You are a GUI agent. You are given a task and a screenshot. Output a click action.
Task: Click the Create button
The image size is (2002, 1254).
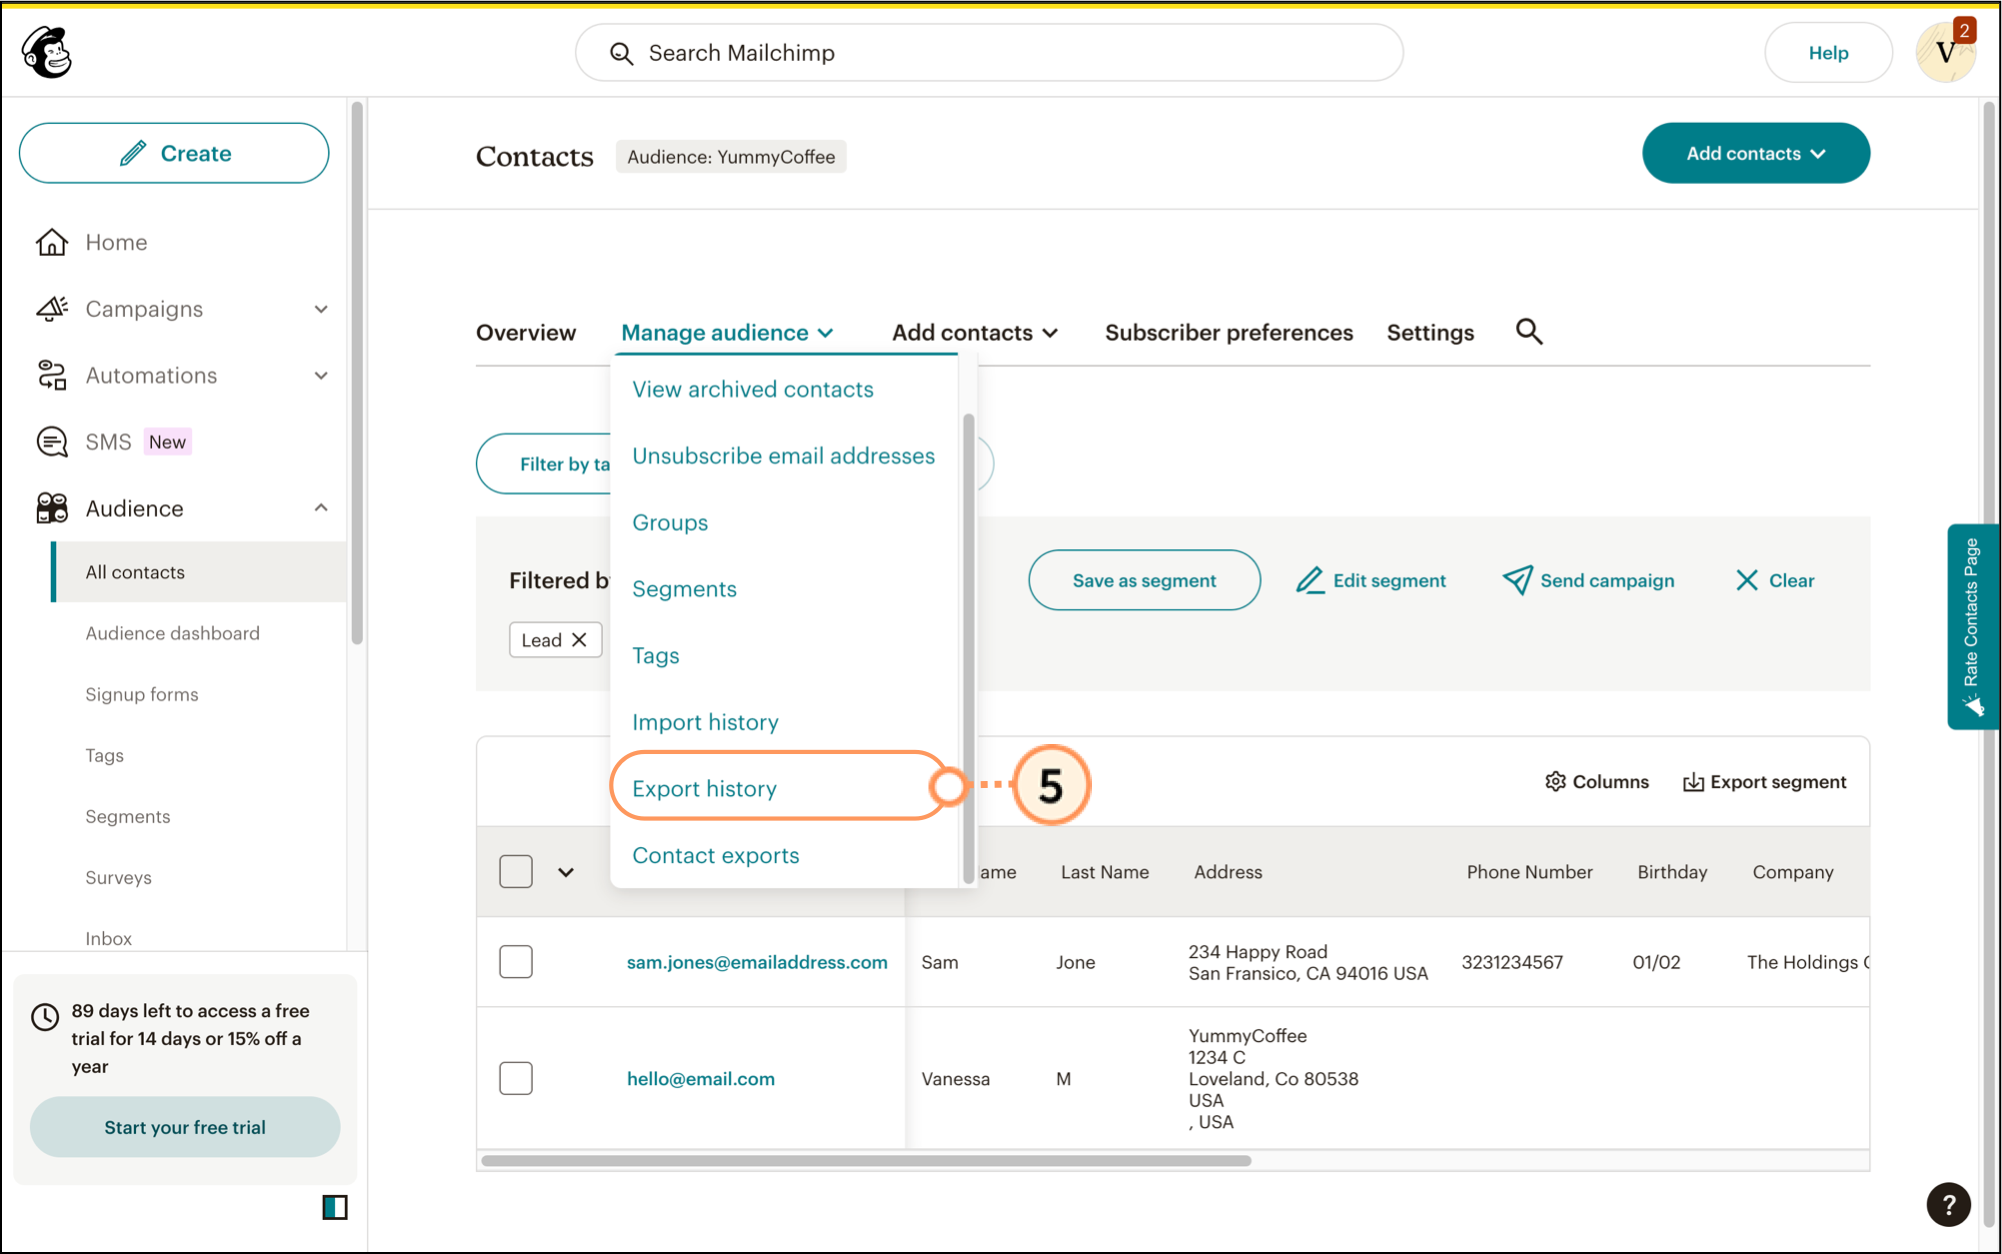[x=174, y=153]
